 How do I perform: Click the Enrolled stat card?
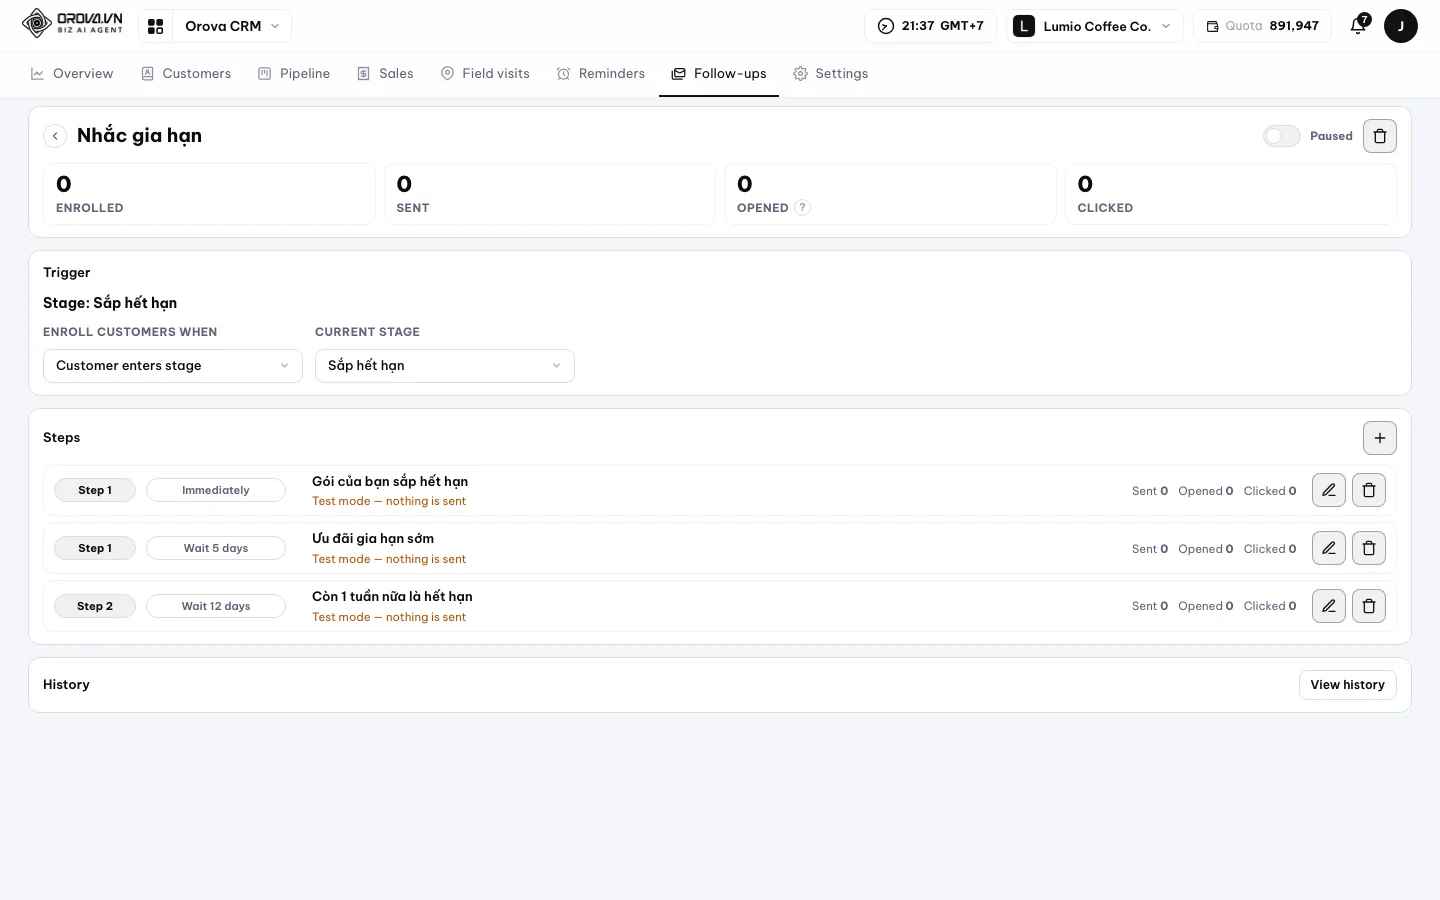pos(209,194)
